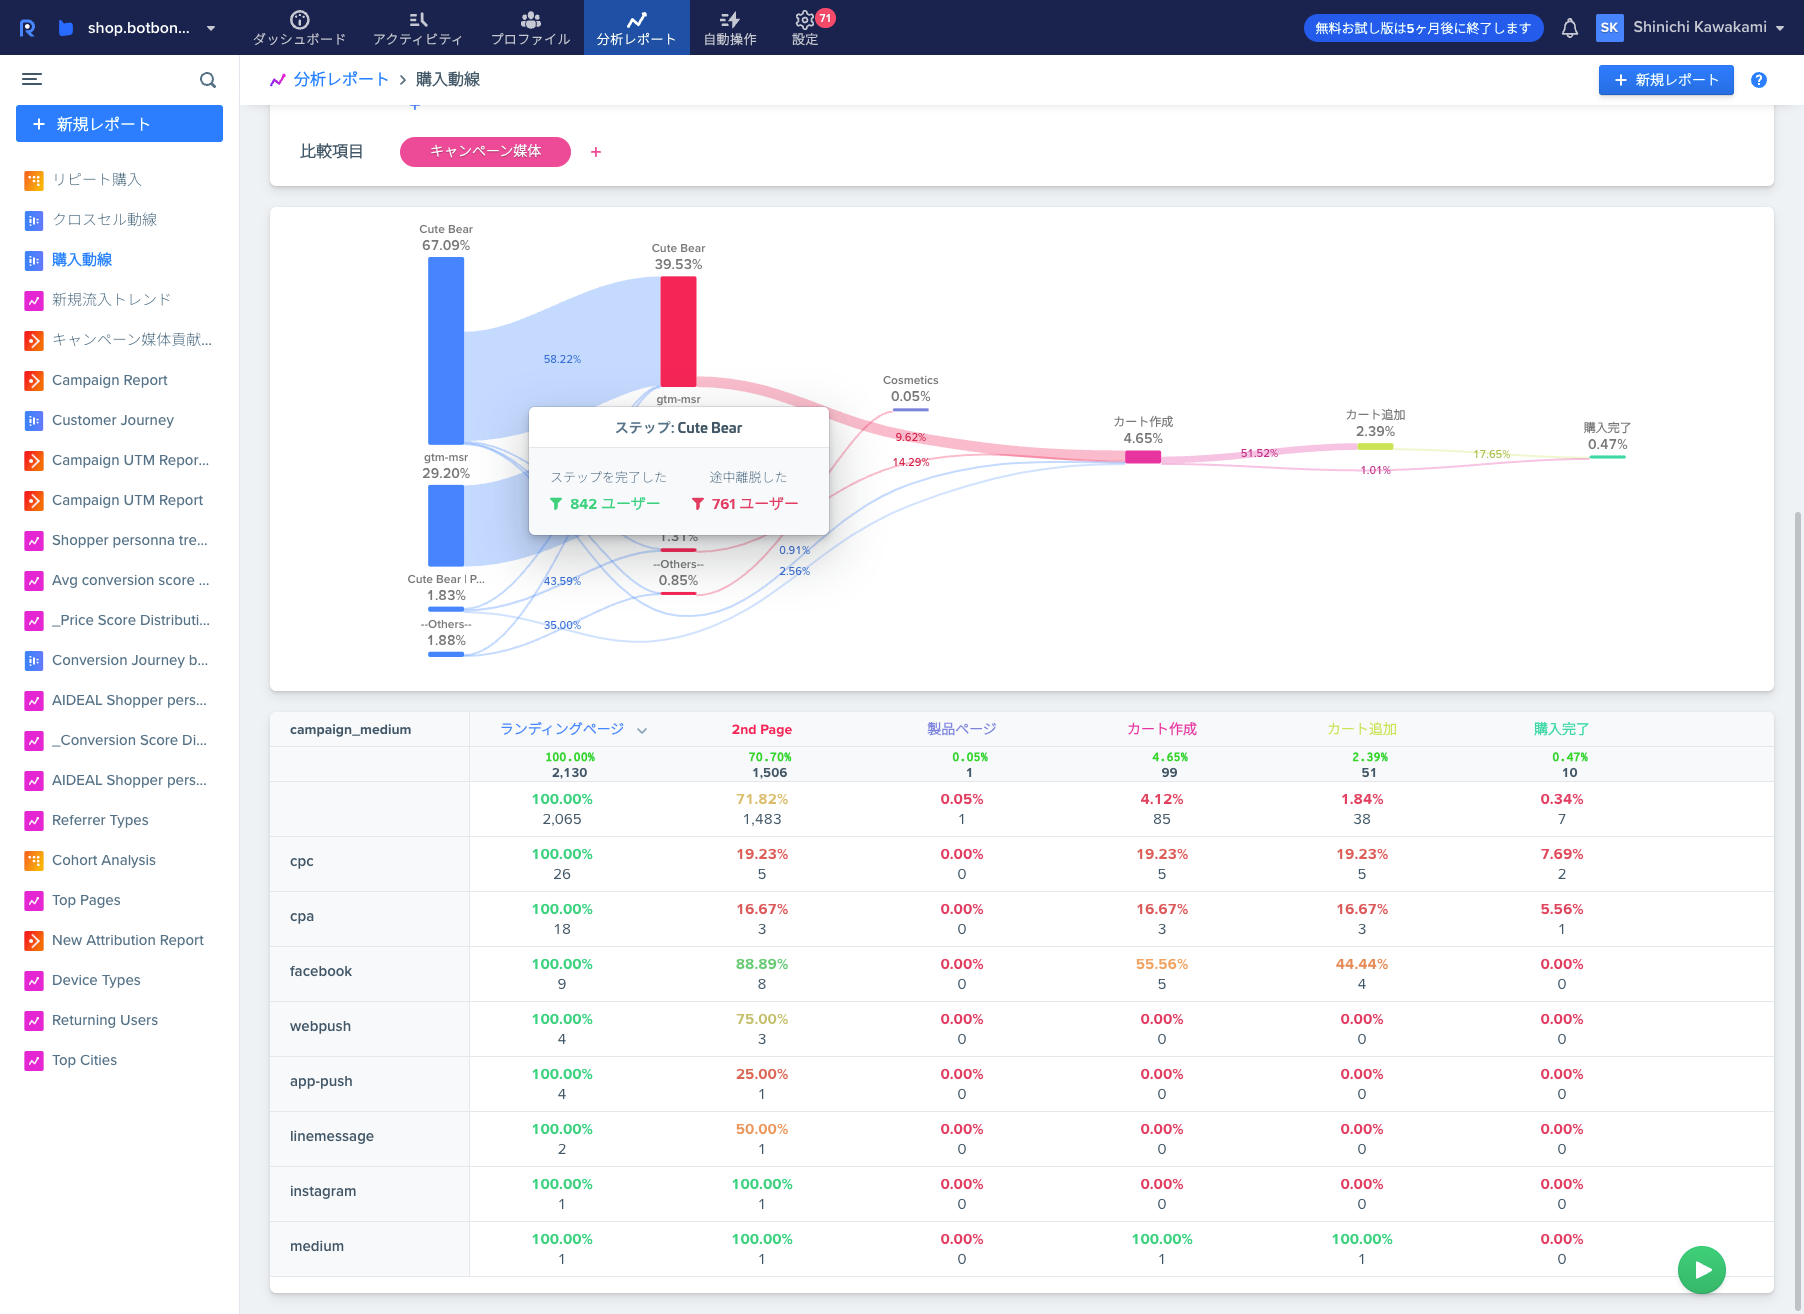The image size is (1804, 1314).
Task: Select the cpc row label
Action: [302, 861]
